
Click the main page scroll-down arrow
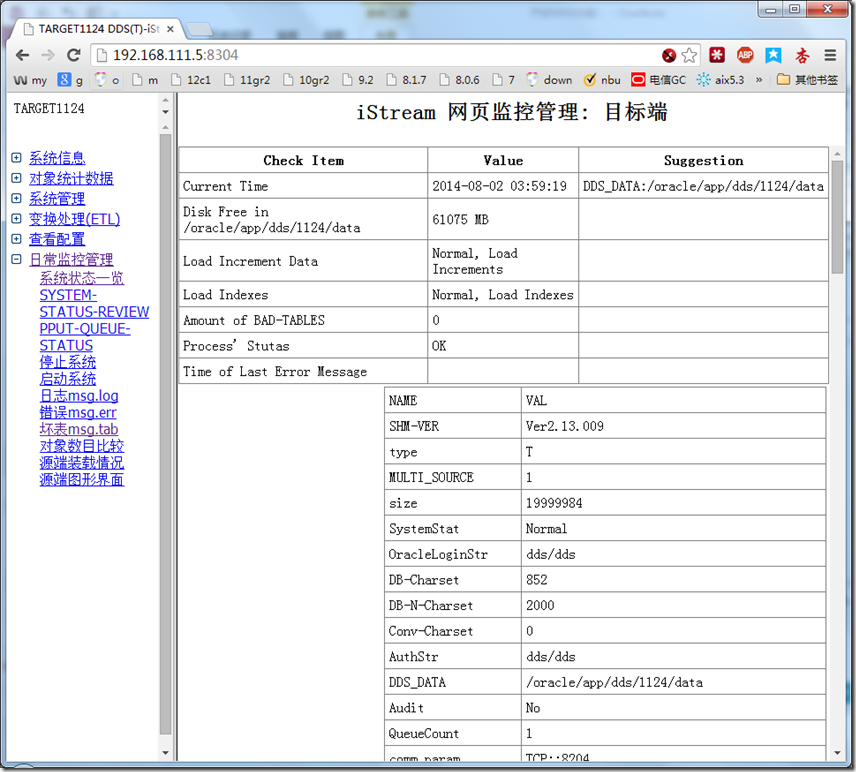[837, 753]
